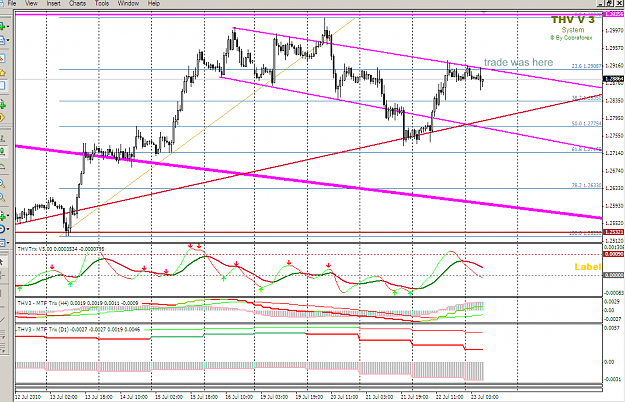The image size is (625, 402).
Task: Click the magenta price tag at top of scale
Action: [614, 14]
